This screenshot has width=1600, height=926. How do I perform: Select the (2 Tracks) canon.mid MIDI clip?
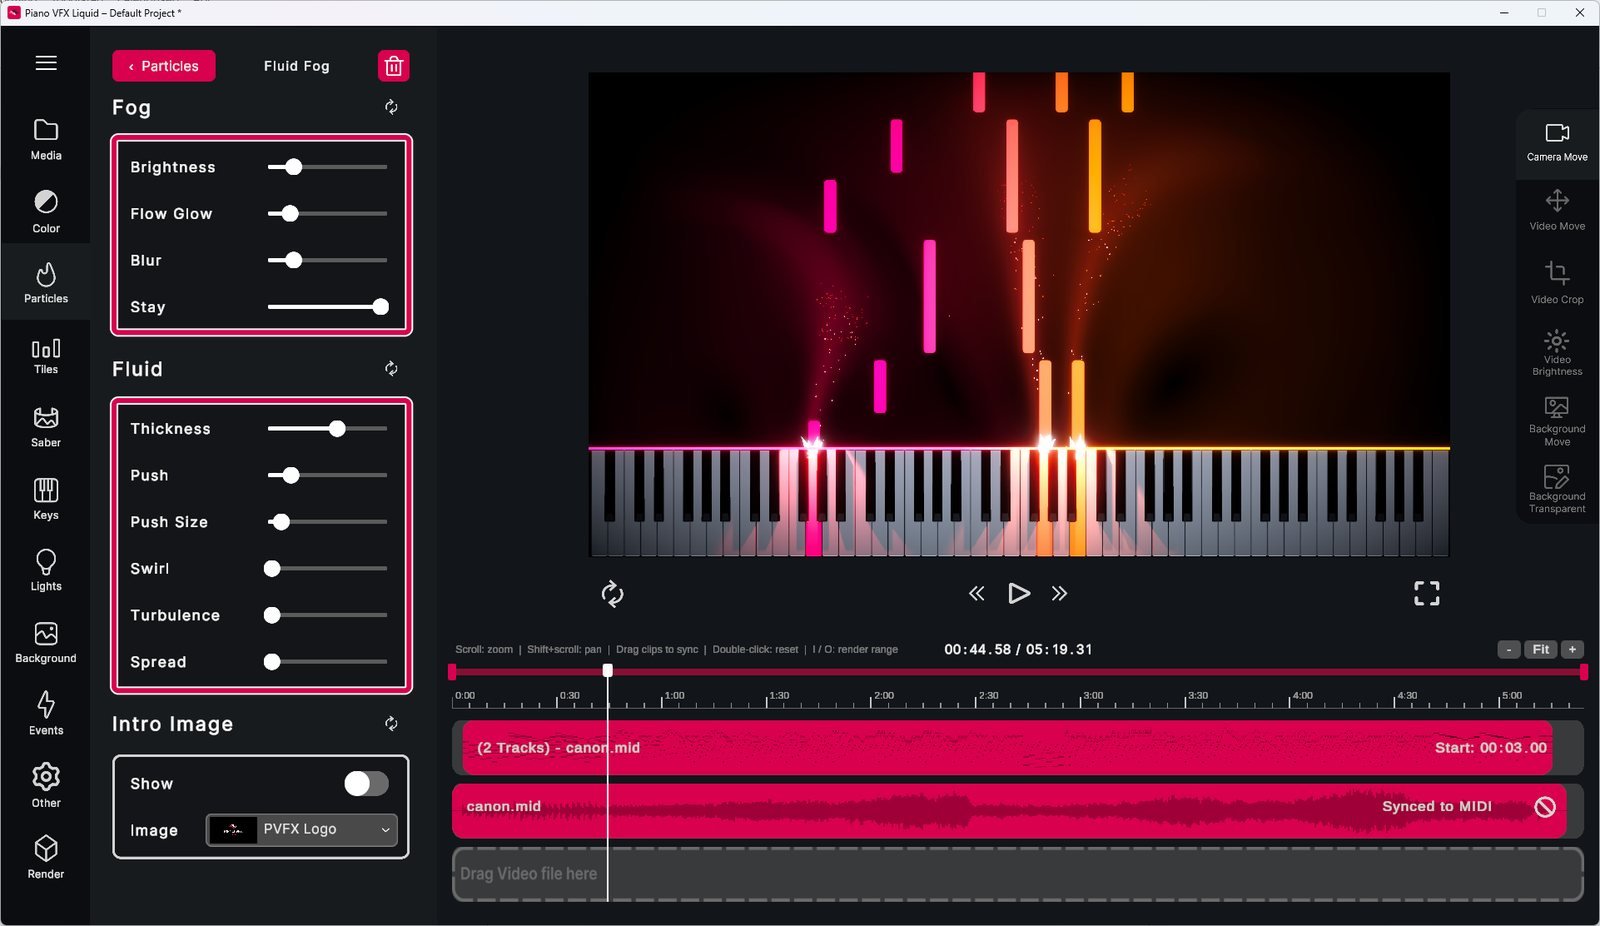point(1007,748)
